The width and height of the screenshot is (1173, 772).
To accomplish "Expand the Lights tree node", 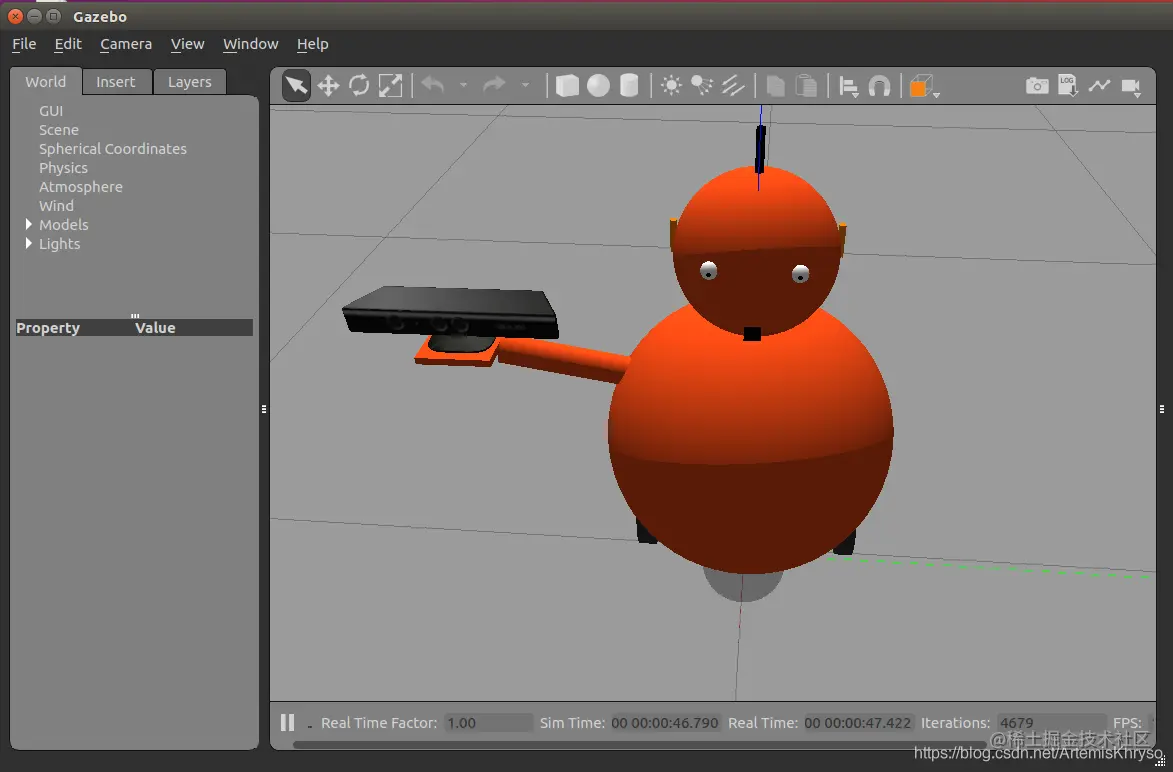I will [28, 243].
